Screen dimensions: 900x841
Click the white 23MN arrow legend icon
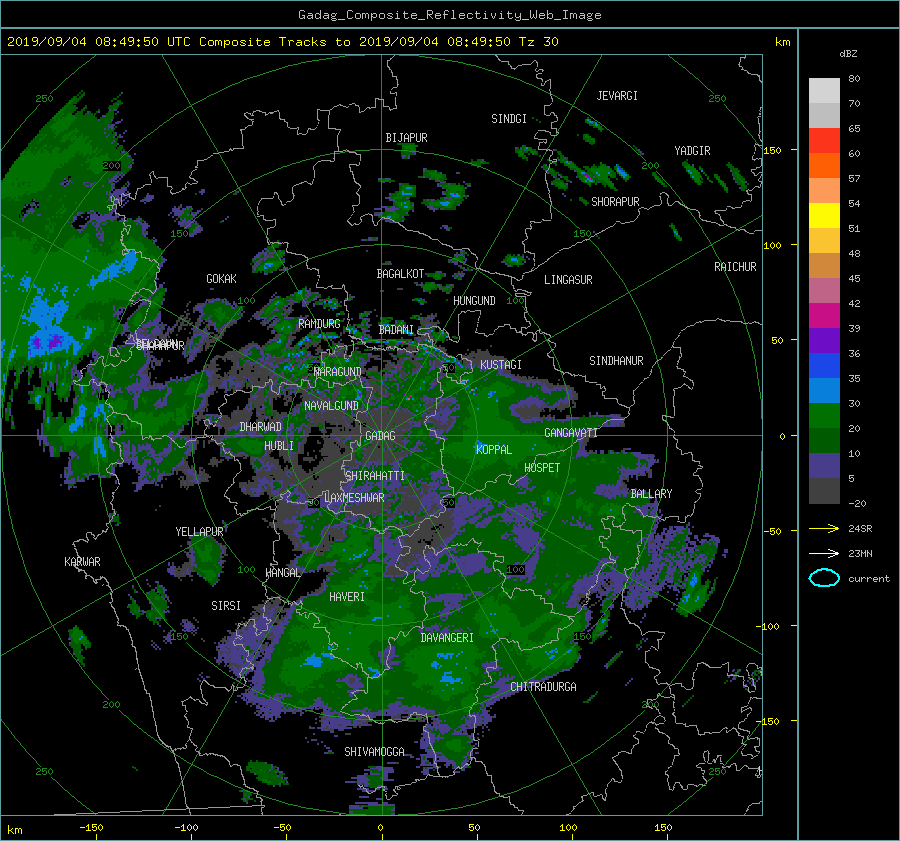coord(824,553)
